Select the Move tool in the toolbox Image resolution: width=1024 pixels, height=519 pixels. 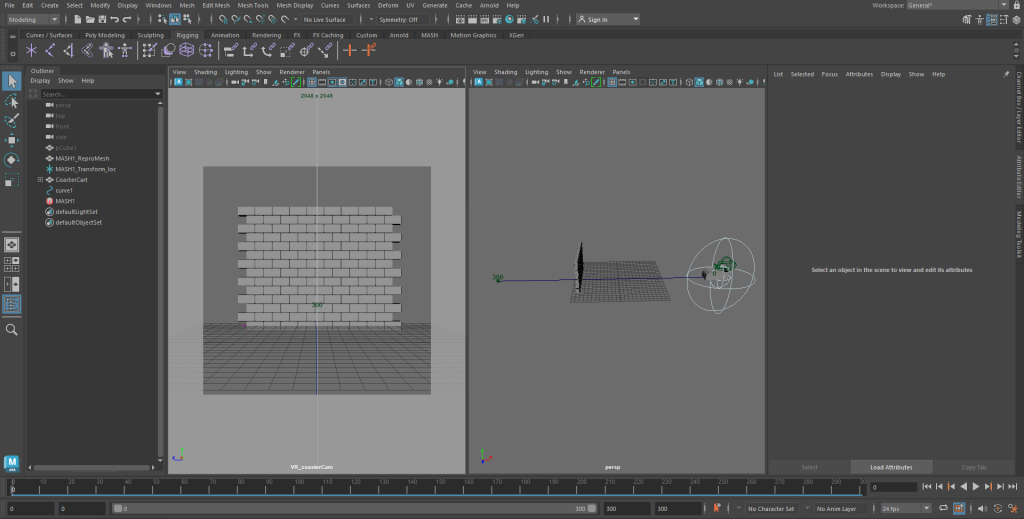pyautogui.click(x=12, y=140)
